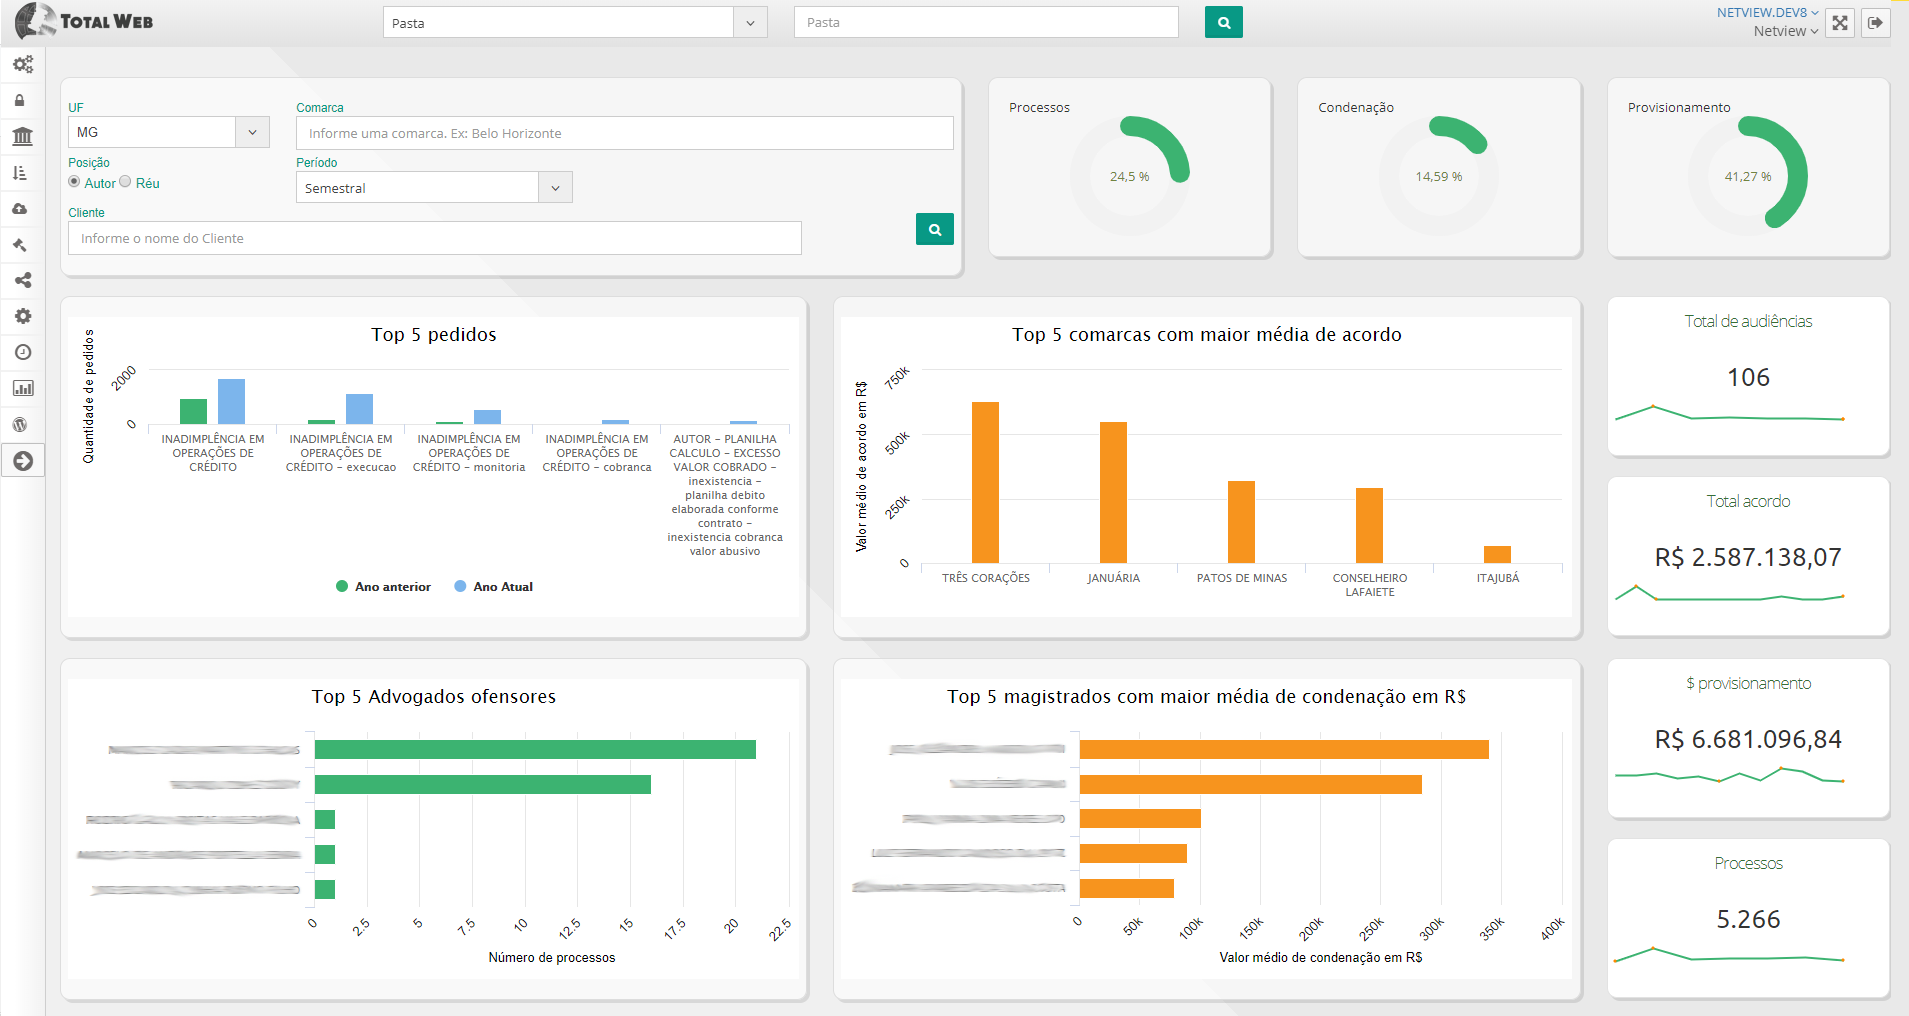
Task: Click the Processos 5.266 value
Action: pyautogui.click(x=1748, y=919)
